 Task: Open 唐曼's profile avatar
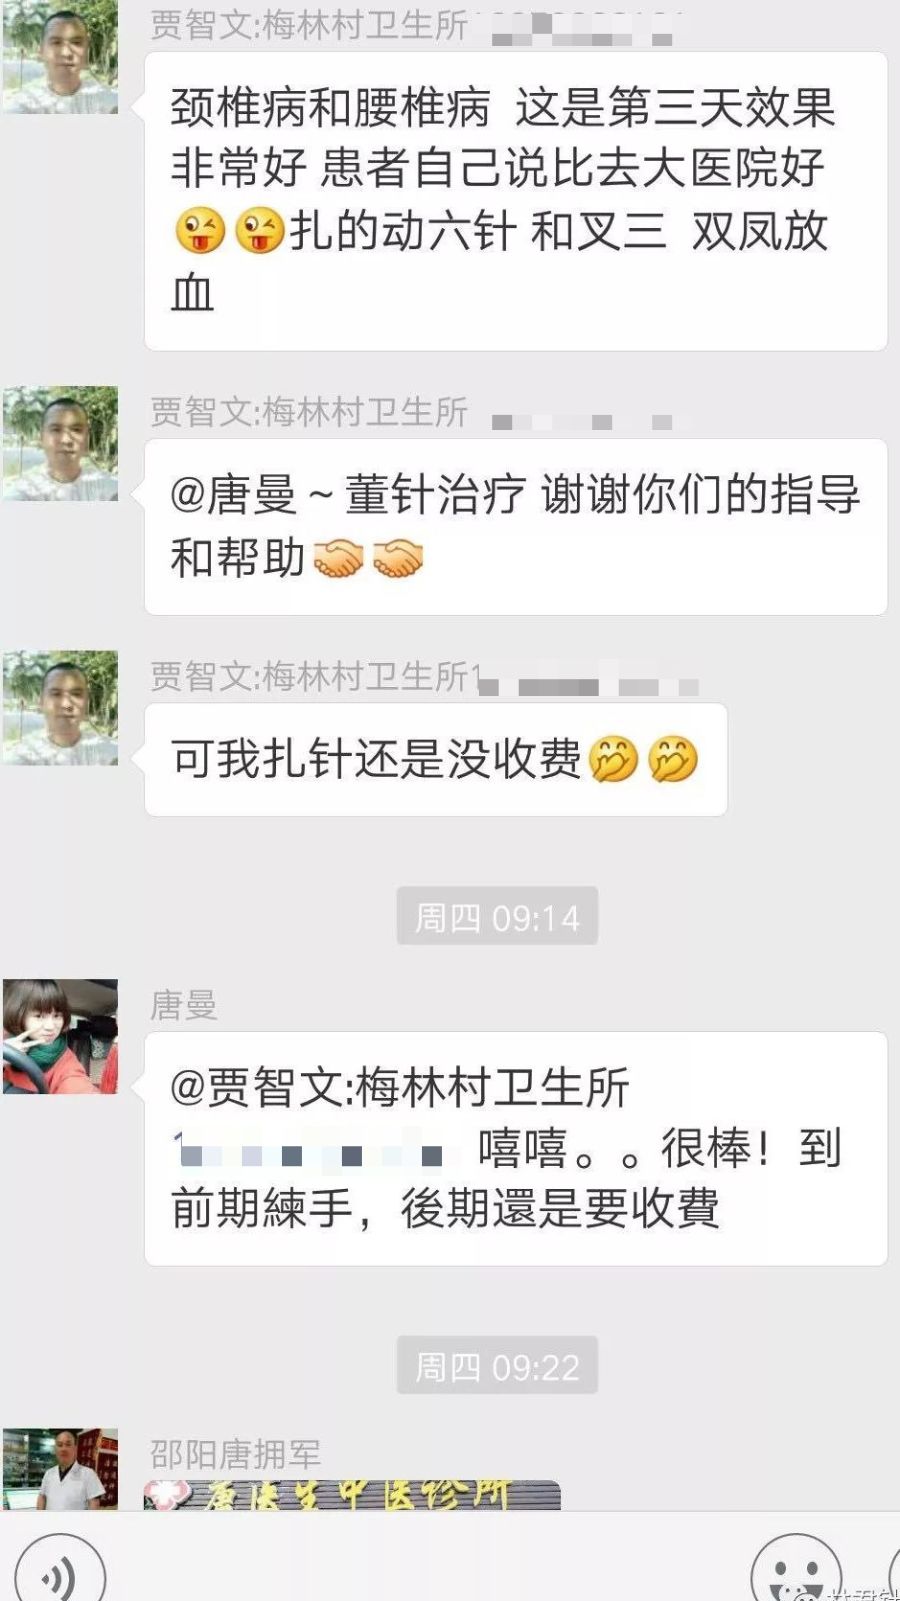point(61,1036)
